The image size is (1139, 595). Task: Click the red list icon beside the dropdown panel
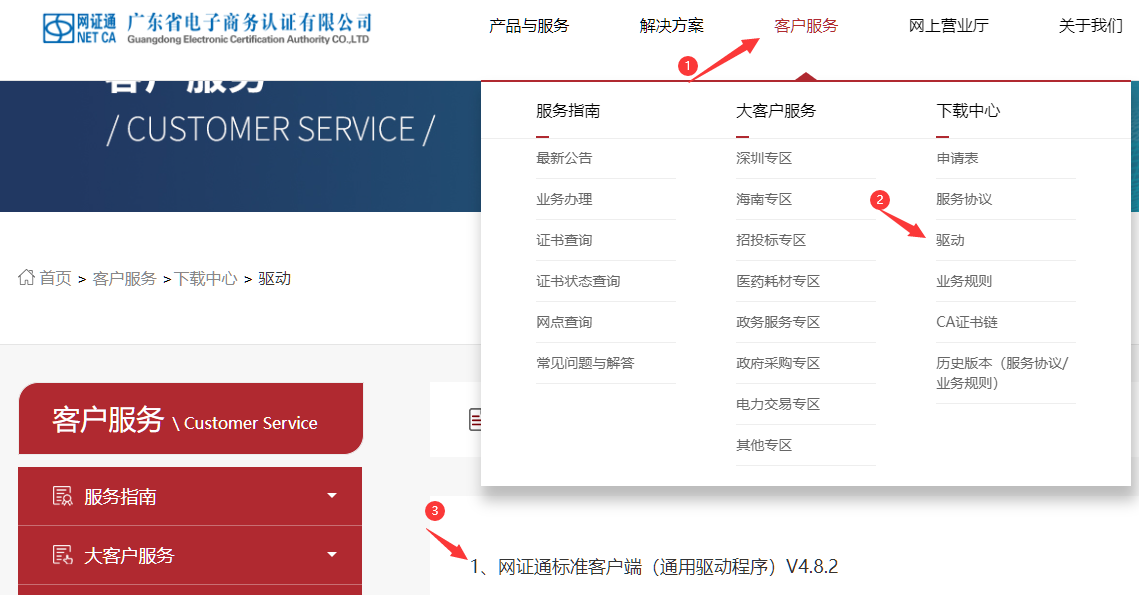point(475,420)
